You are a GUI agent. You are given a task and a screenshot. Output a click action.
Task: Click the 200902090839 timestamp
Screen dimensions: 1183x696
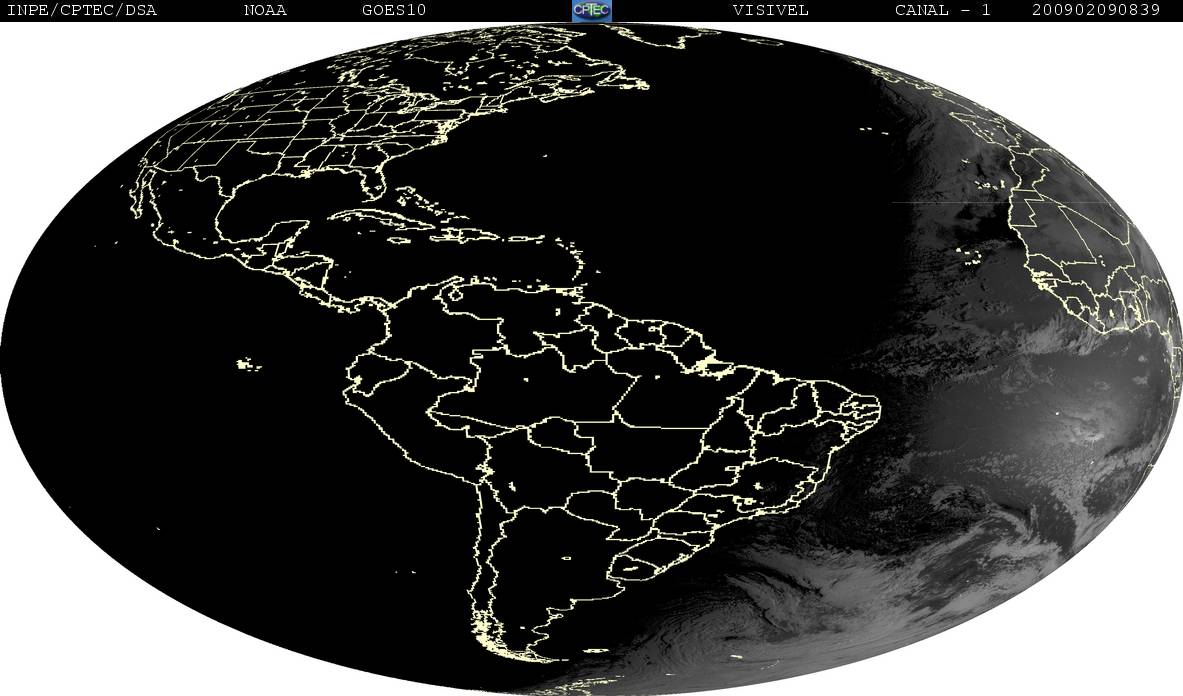coord(1096,10)
